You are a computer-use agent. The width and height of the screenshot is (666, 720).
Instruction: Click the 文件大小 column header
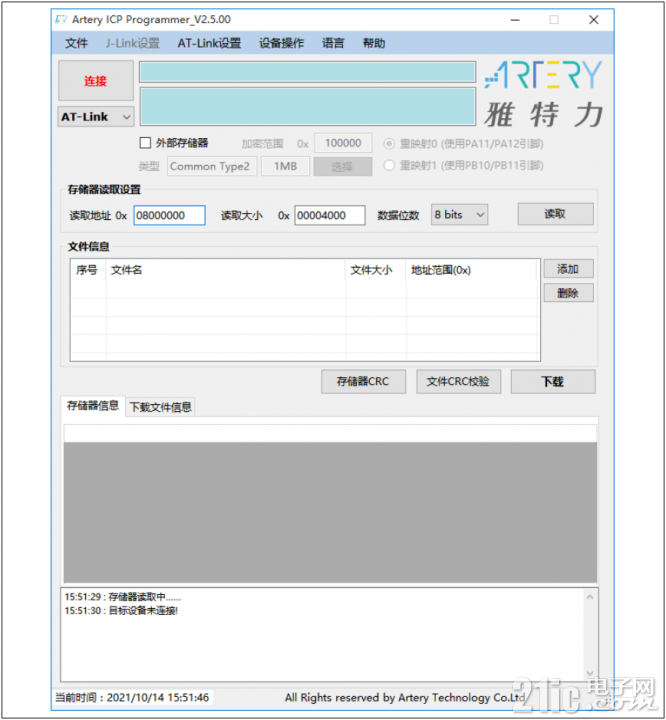coord(376,270)
